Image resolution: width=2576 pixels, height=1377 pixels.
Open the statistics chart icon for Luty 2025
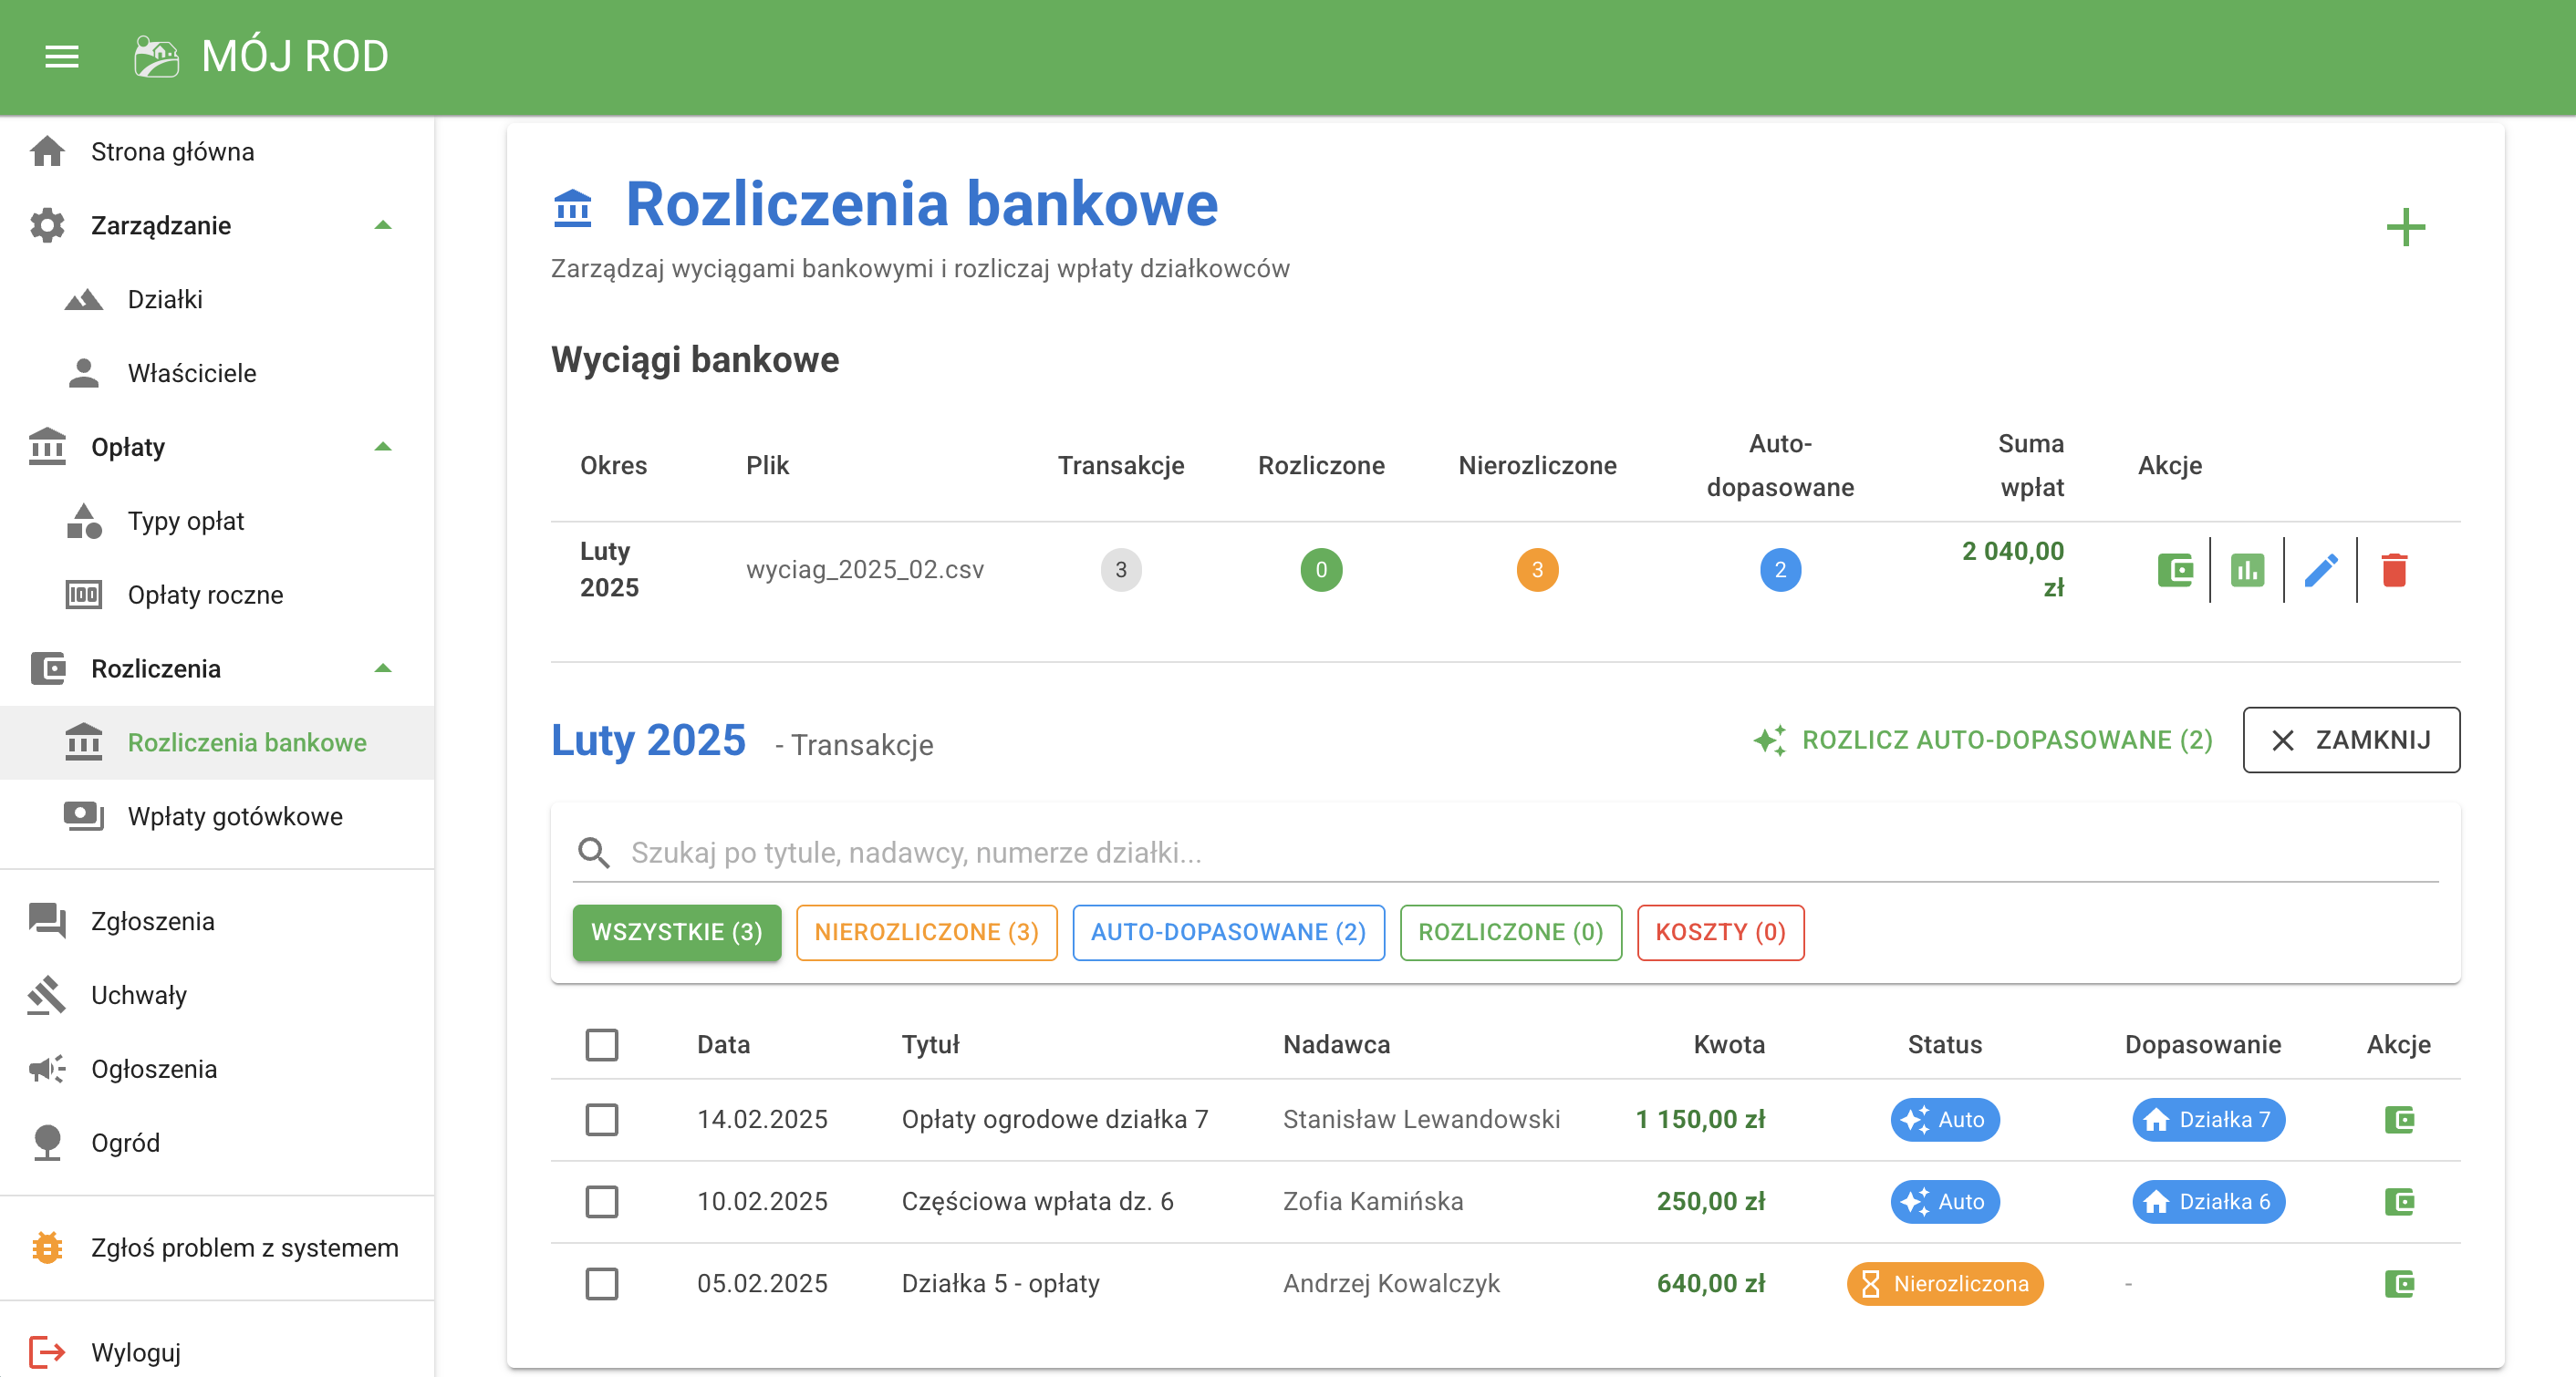click(2246, 569)
